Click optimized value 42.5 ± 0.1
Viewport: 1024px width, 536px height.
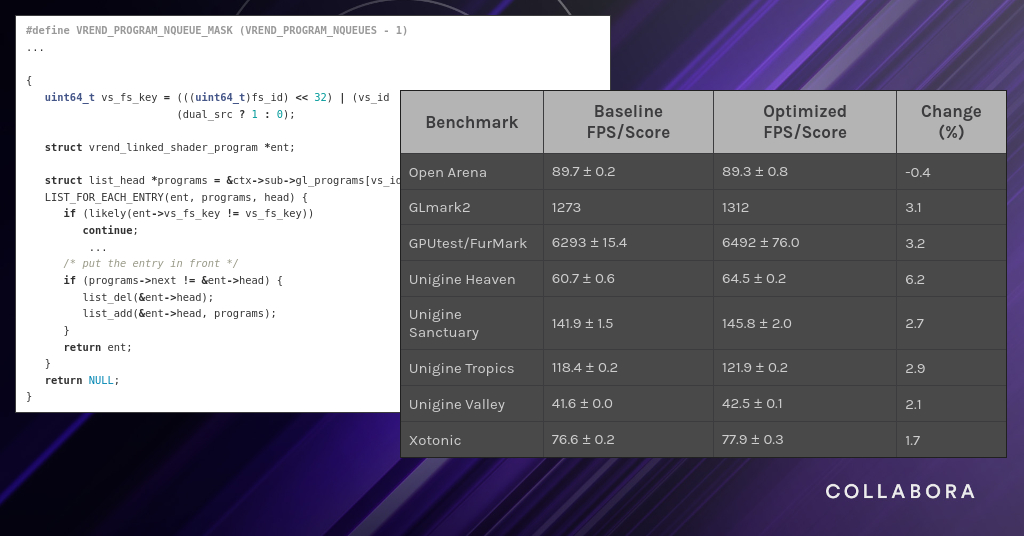752,403
